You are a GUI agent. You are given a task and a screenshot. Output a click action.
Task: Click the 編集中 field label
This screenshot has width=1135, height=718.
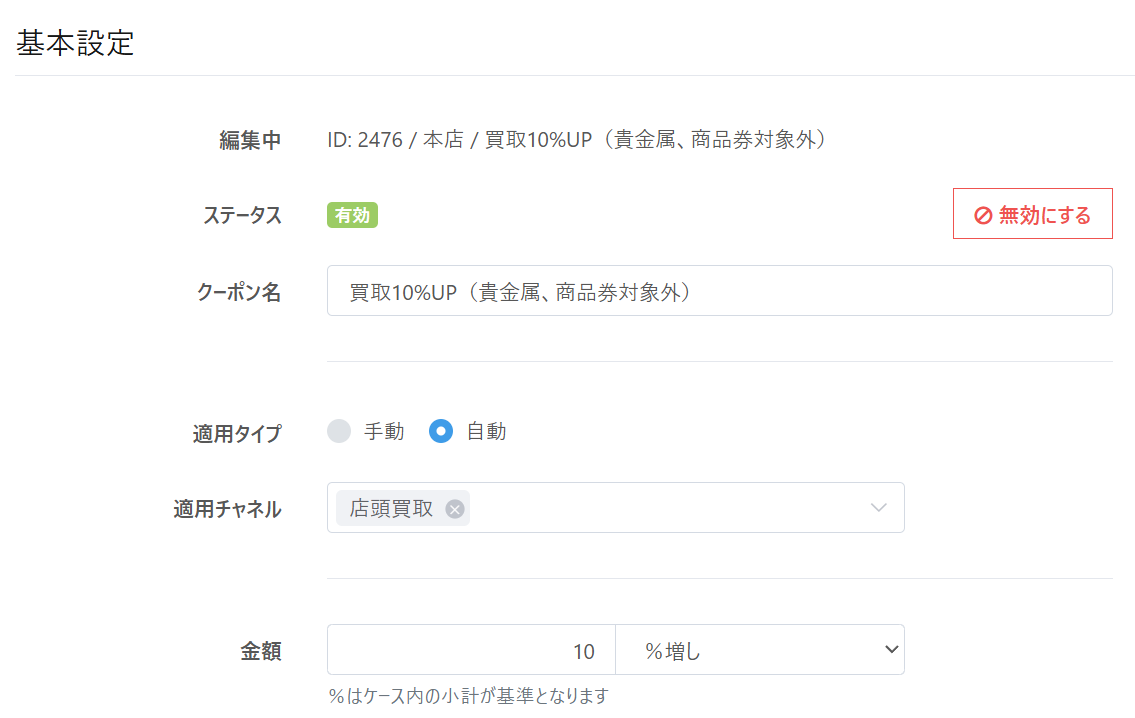click(250, 141)
